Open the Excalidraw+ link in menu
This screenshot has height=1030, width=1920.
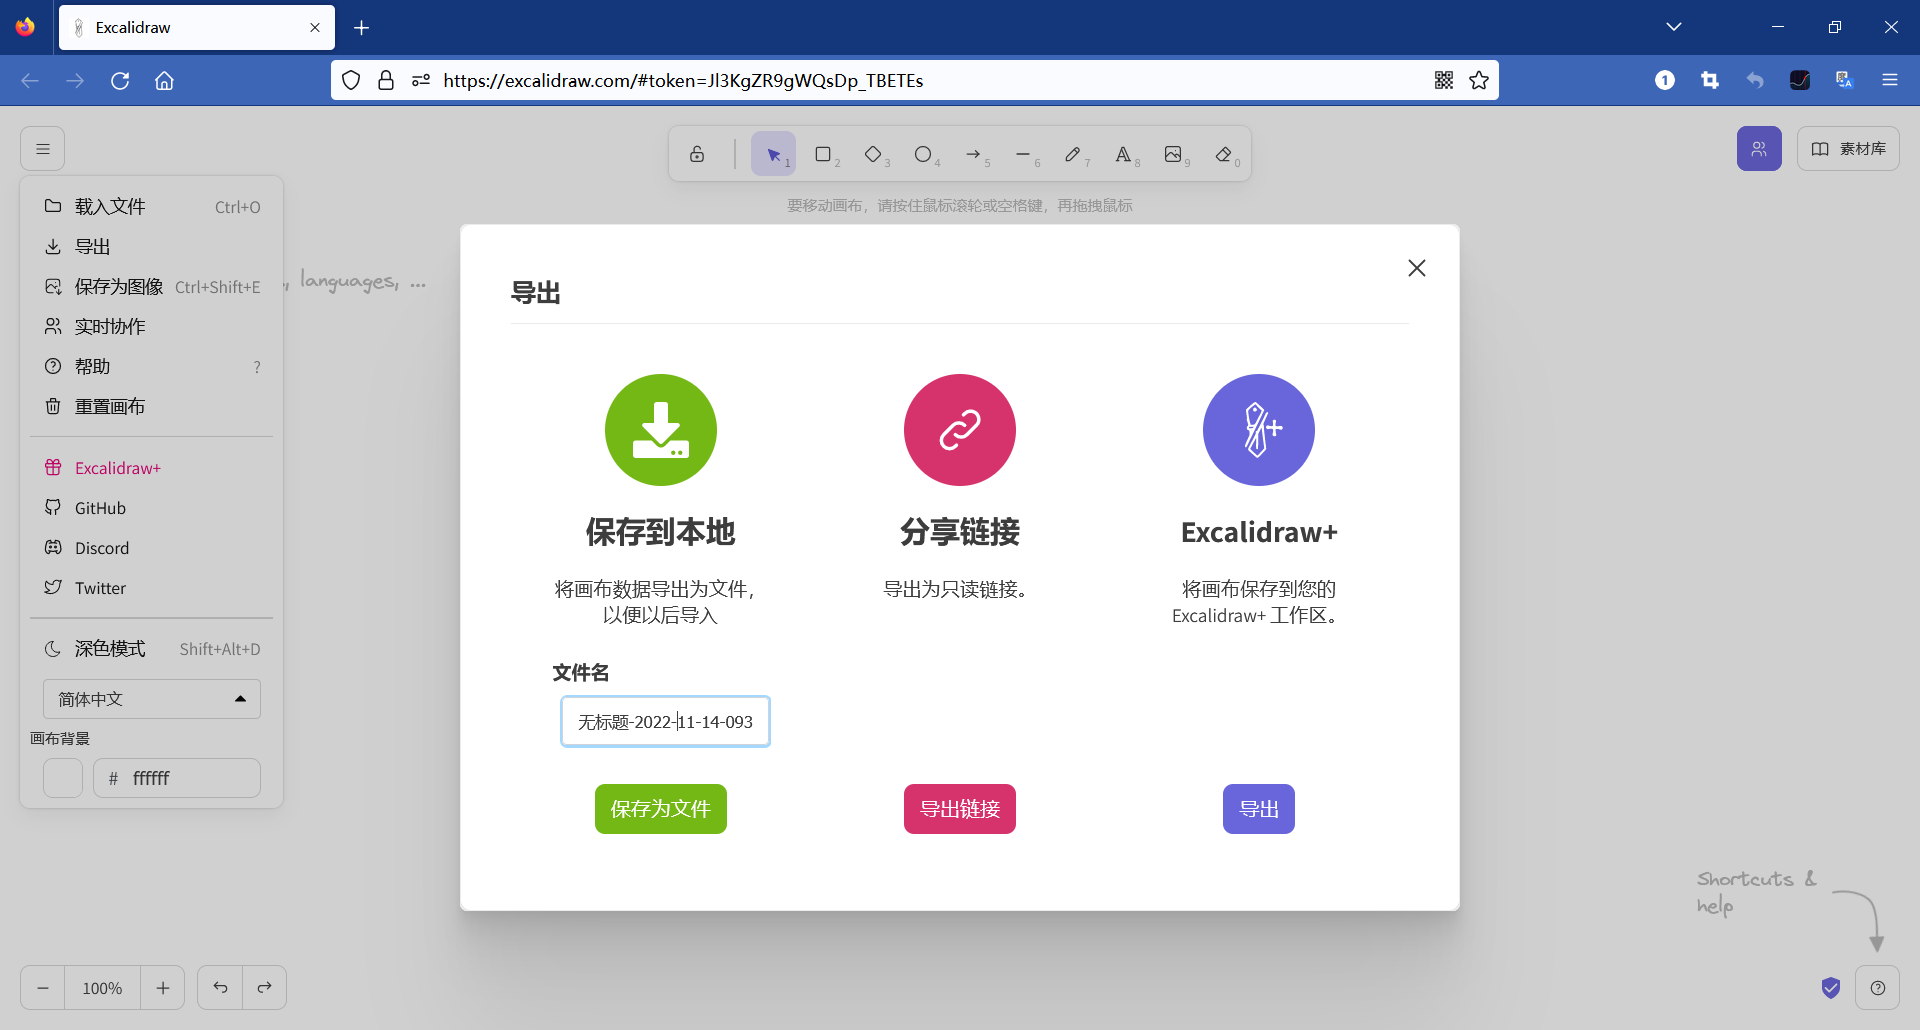tap(152, 468)
